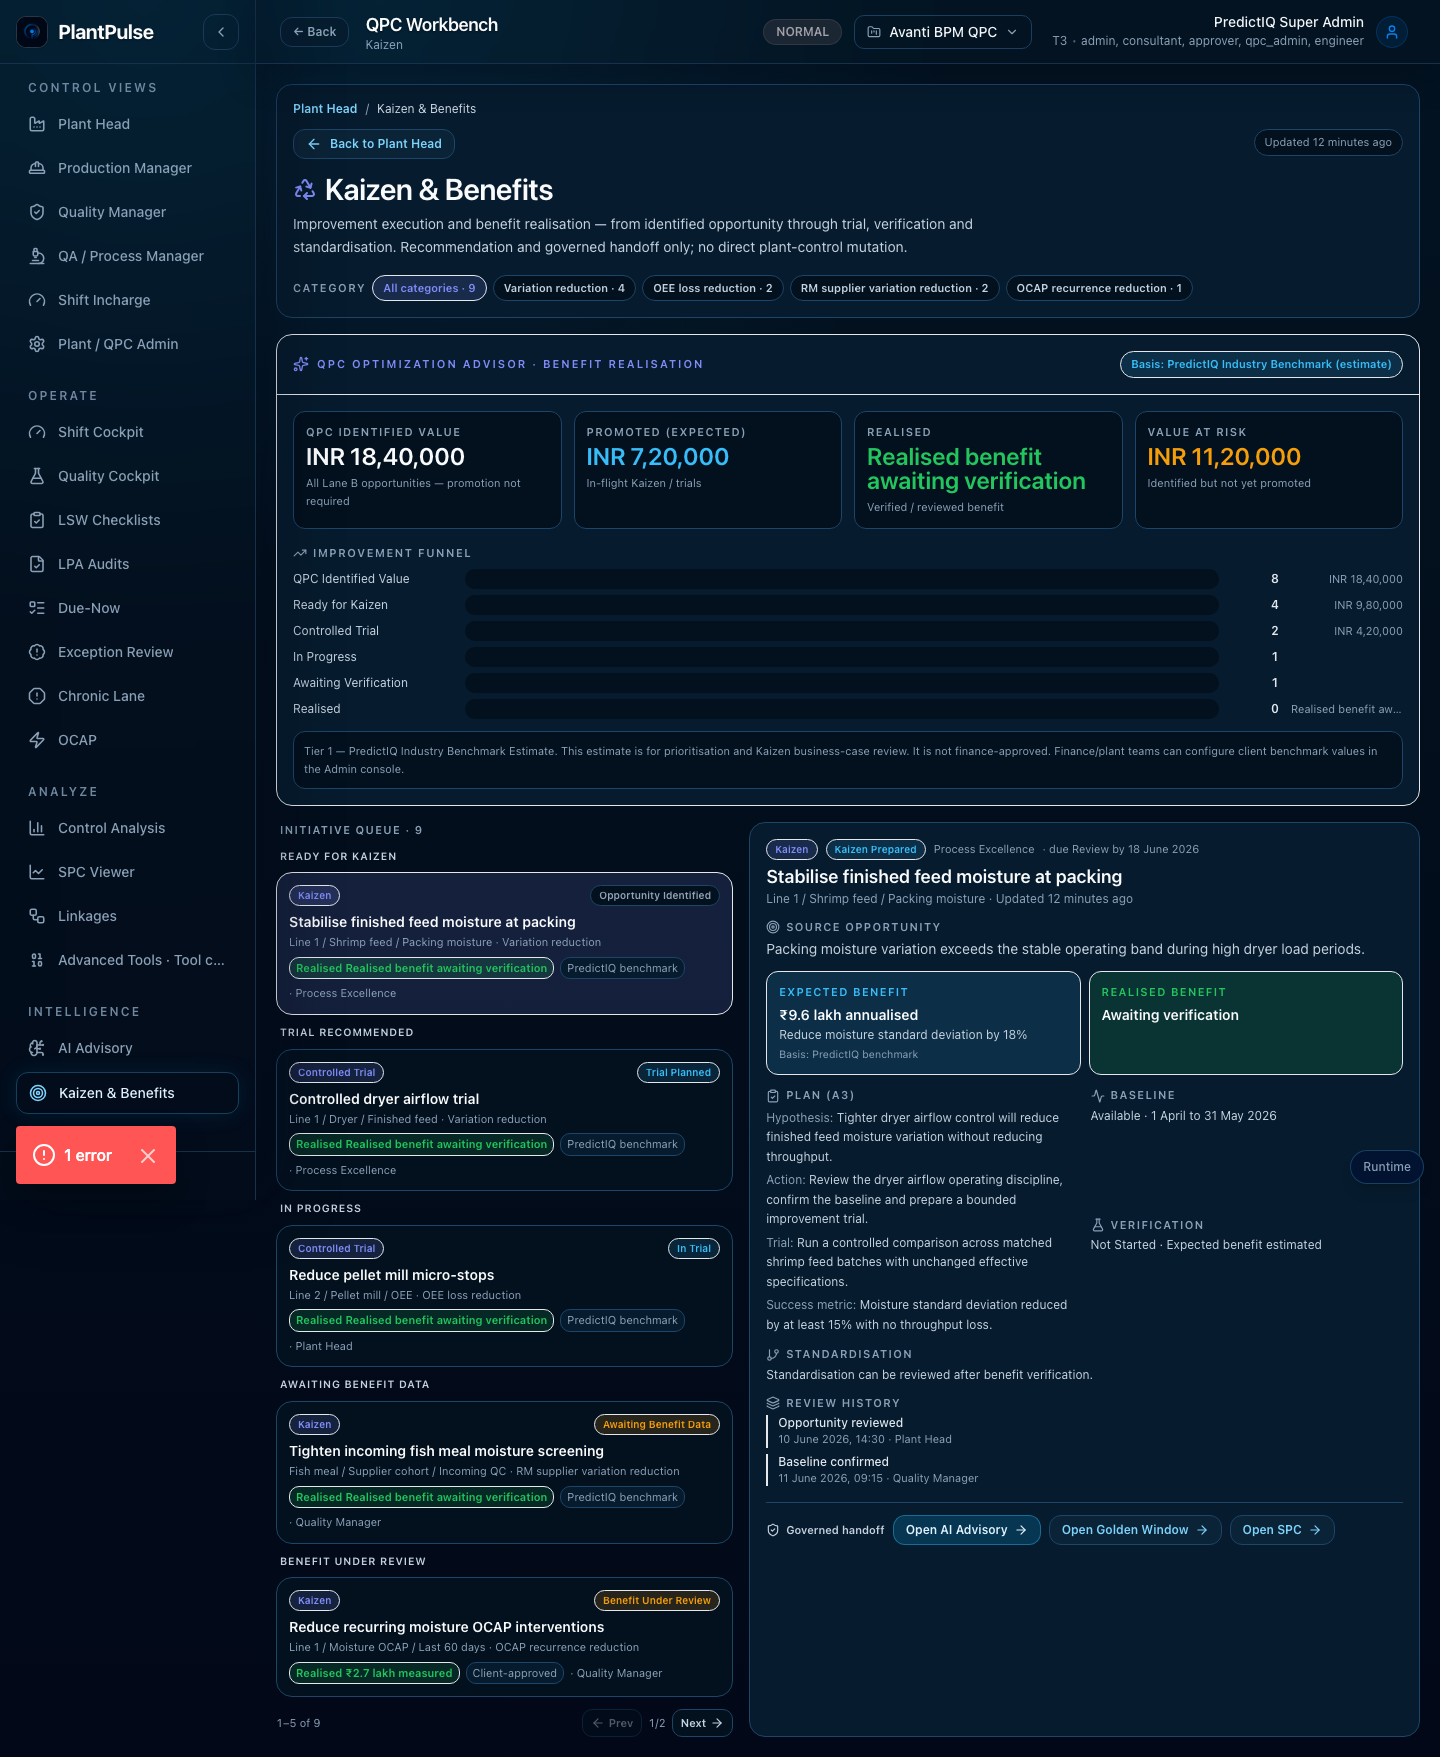Select Stabilise finished feed moisture initiative card

[504, 943]
